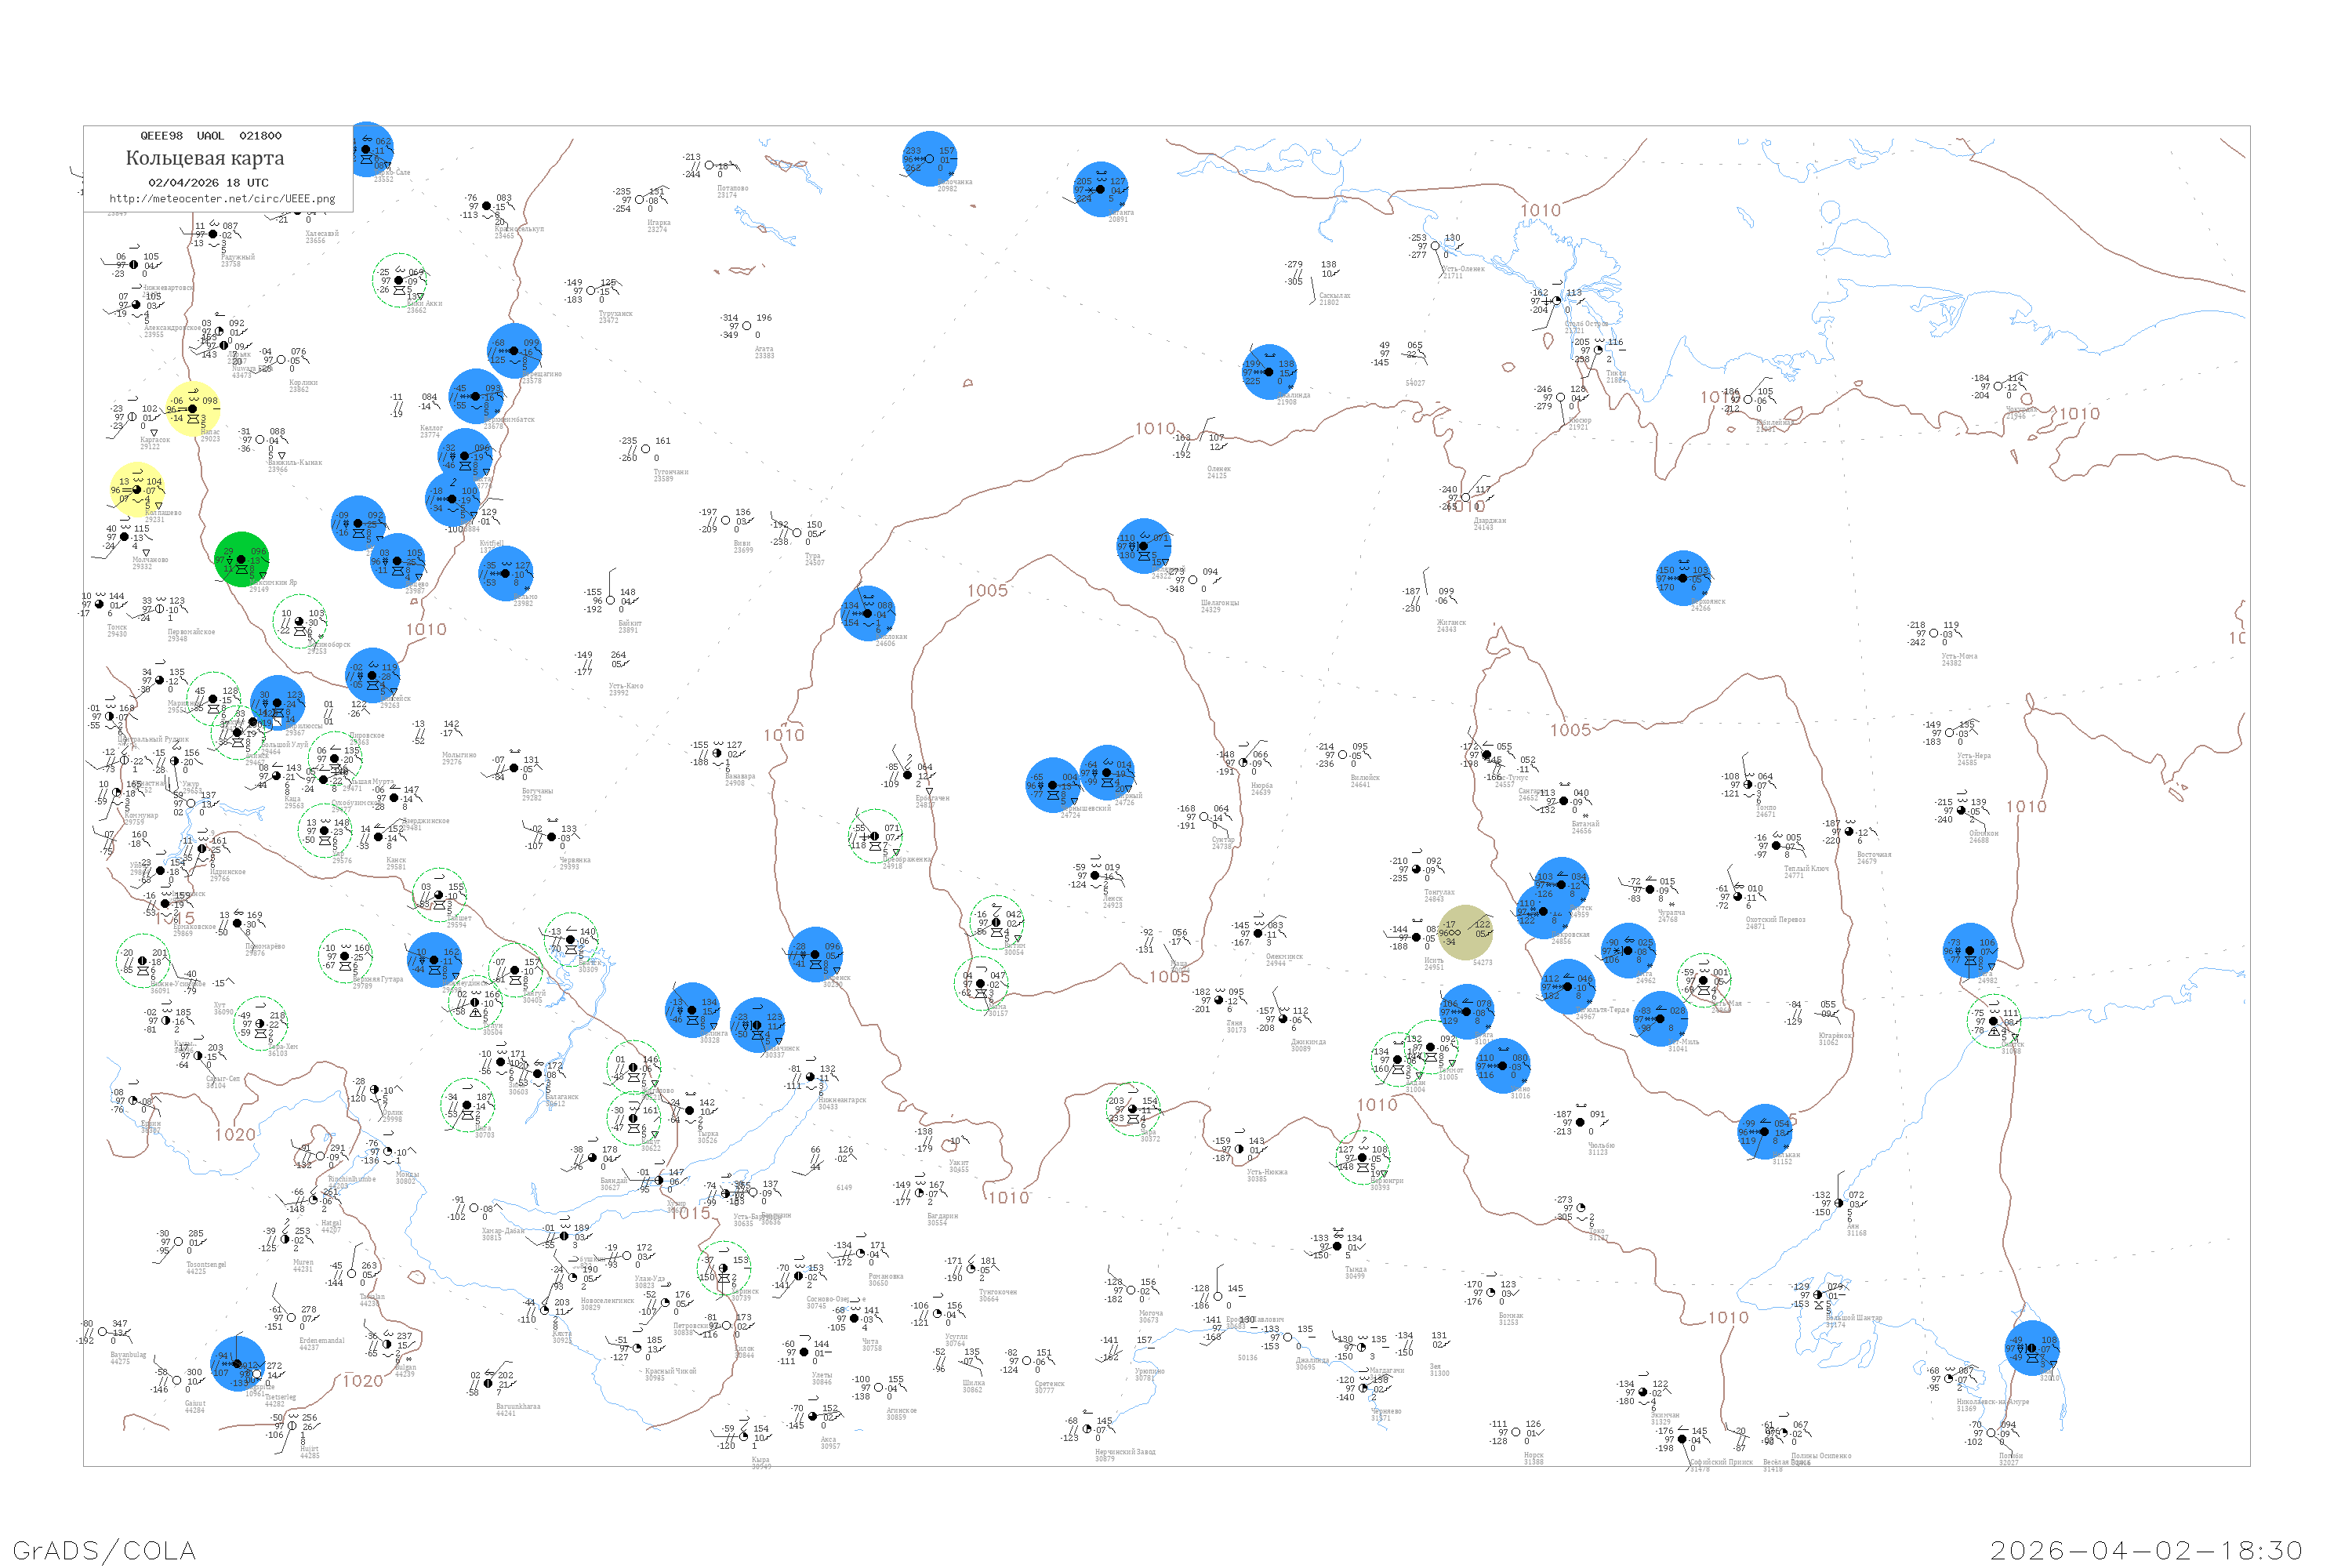The image size is (2352, 1568).
Task: Click the yellow station circle at Колпашево
Action: 137,490
